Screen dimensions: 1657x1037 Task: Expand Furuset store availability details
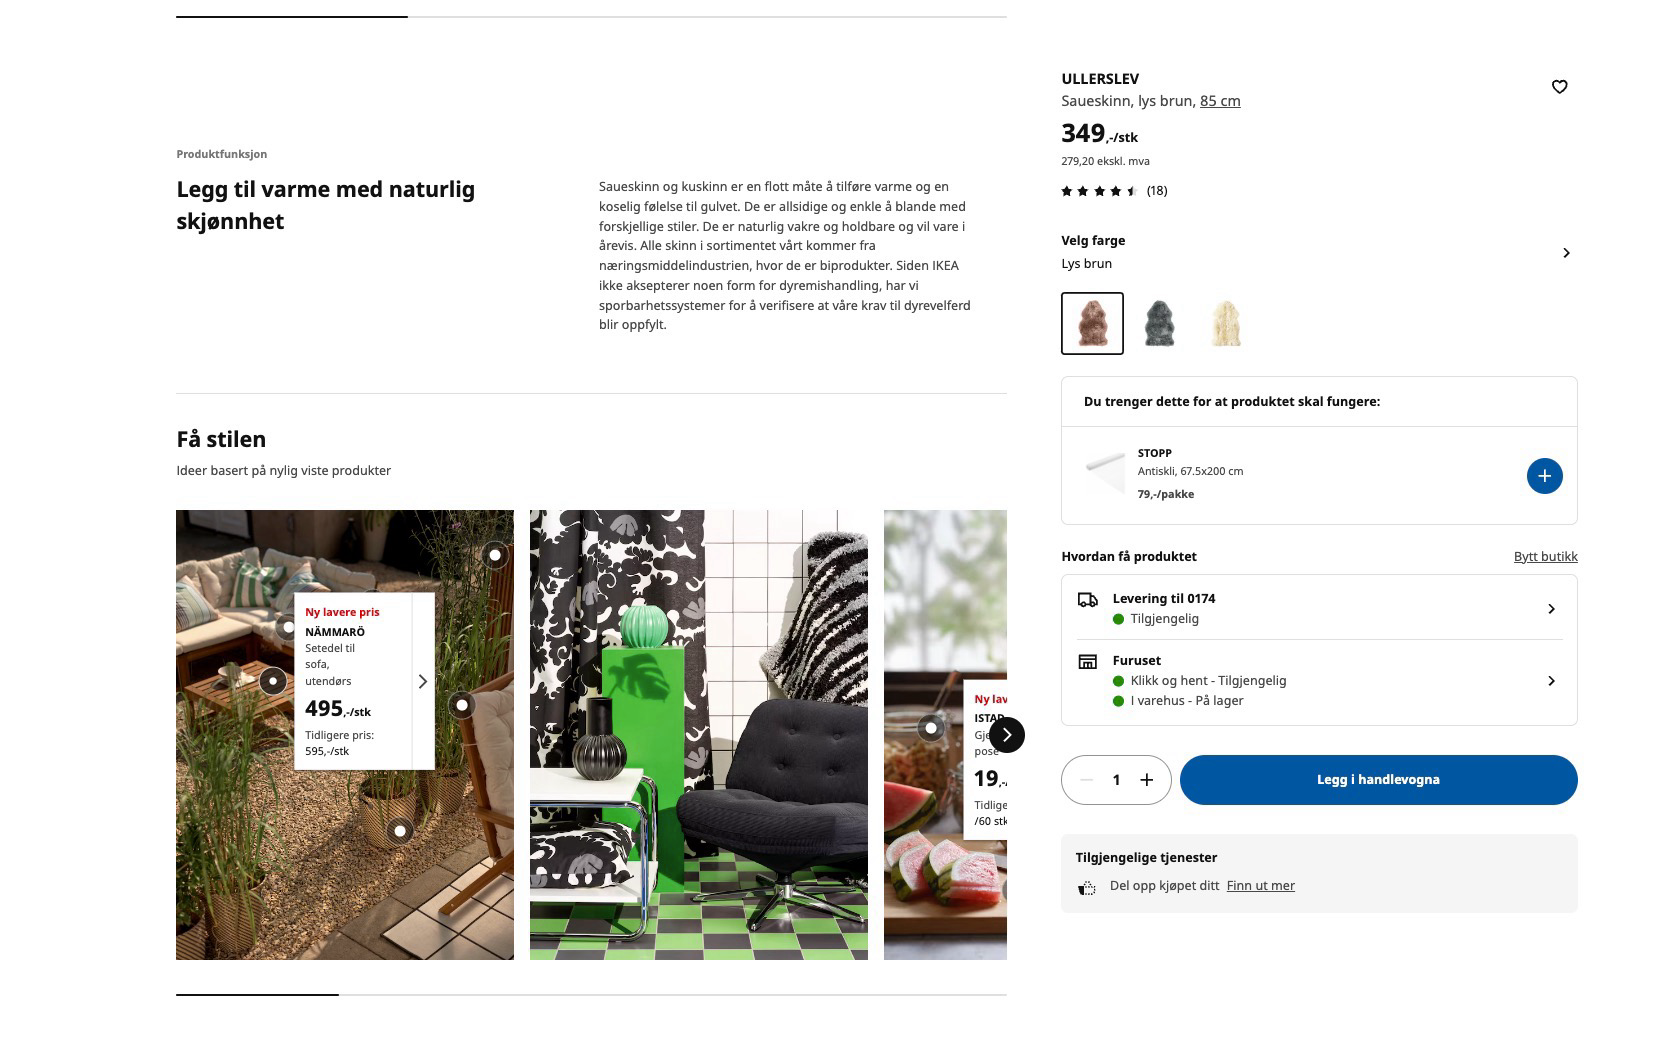1319,681
